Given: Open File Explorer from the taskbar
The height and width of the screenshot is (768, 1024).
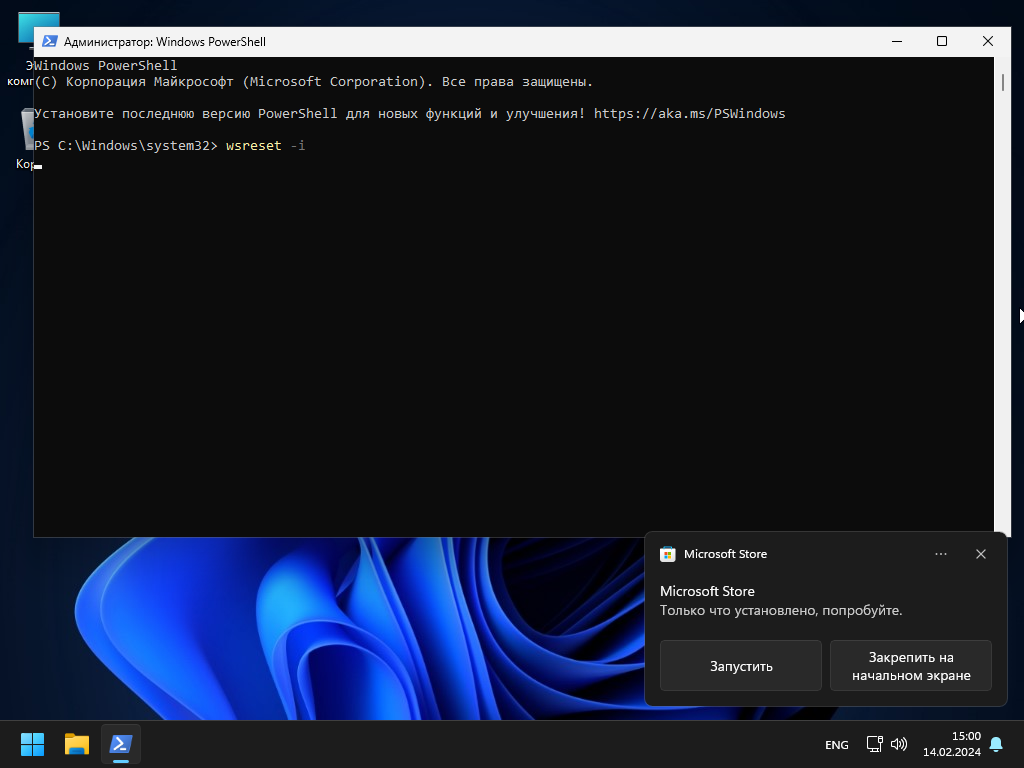Looking at the screenshot, I should pos(77,744).
